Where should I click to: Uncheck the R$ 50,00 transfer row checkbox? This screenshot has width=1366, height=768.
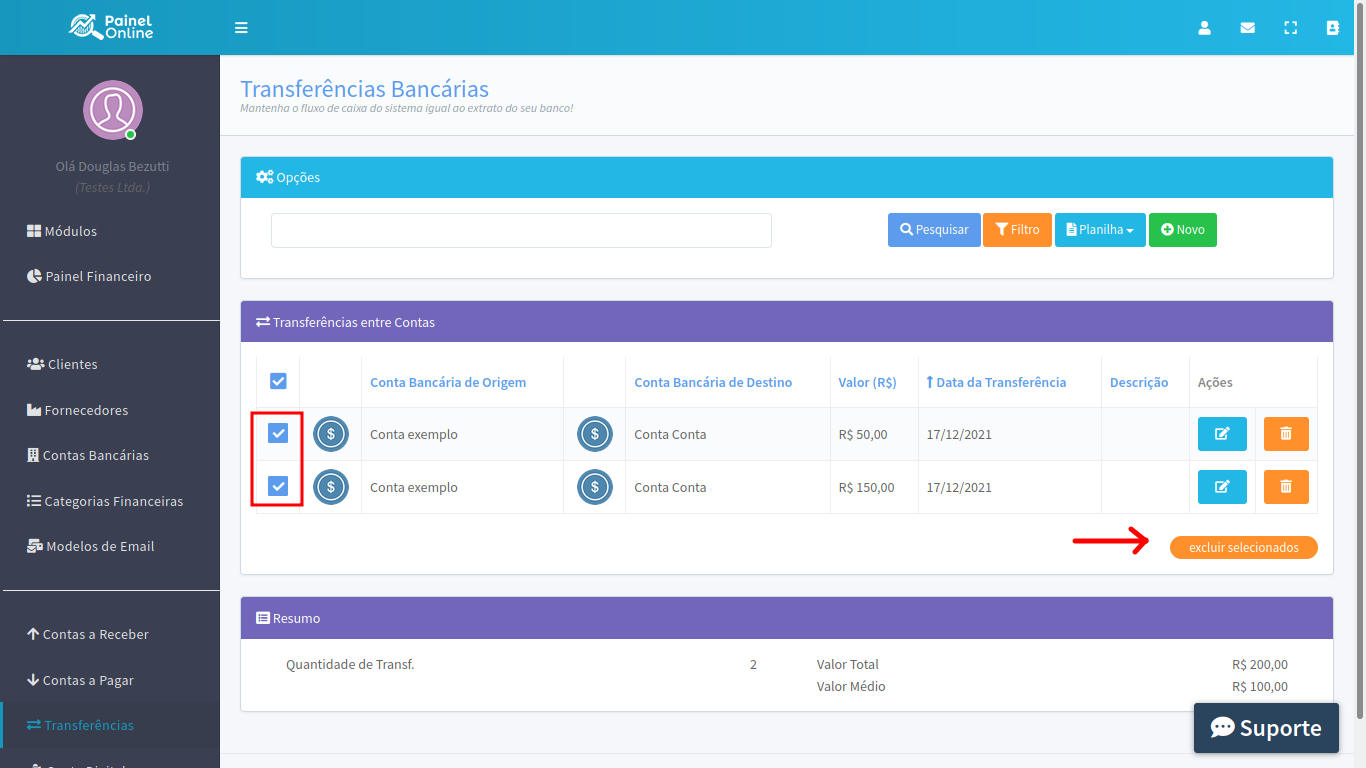278,433
